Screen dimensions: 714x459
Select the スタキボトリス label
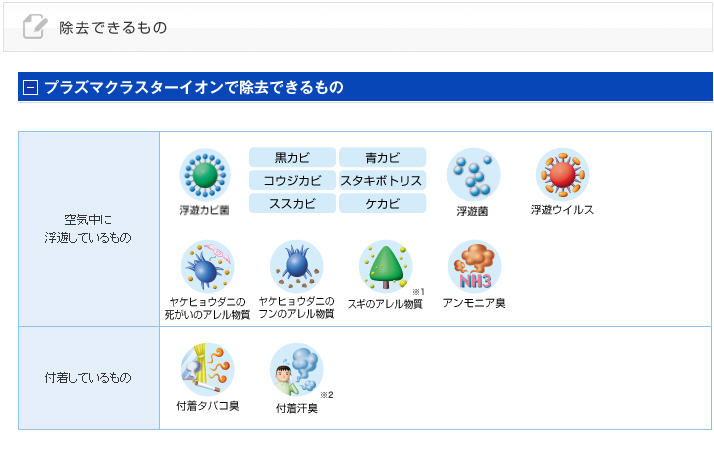382,180
